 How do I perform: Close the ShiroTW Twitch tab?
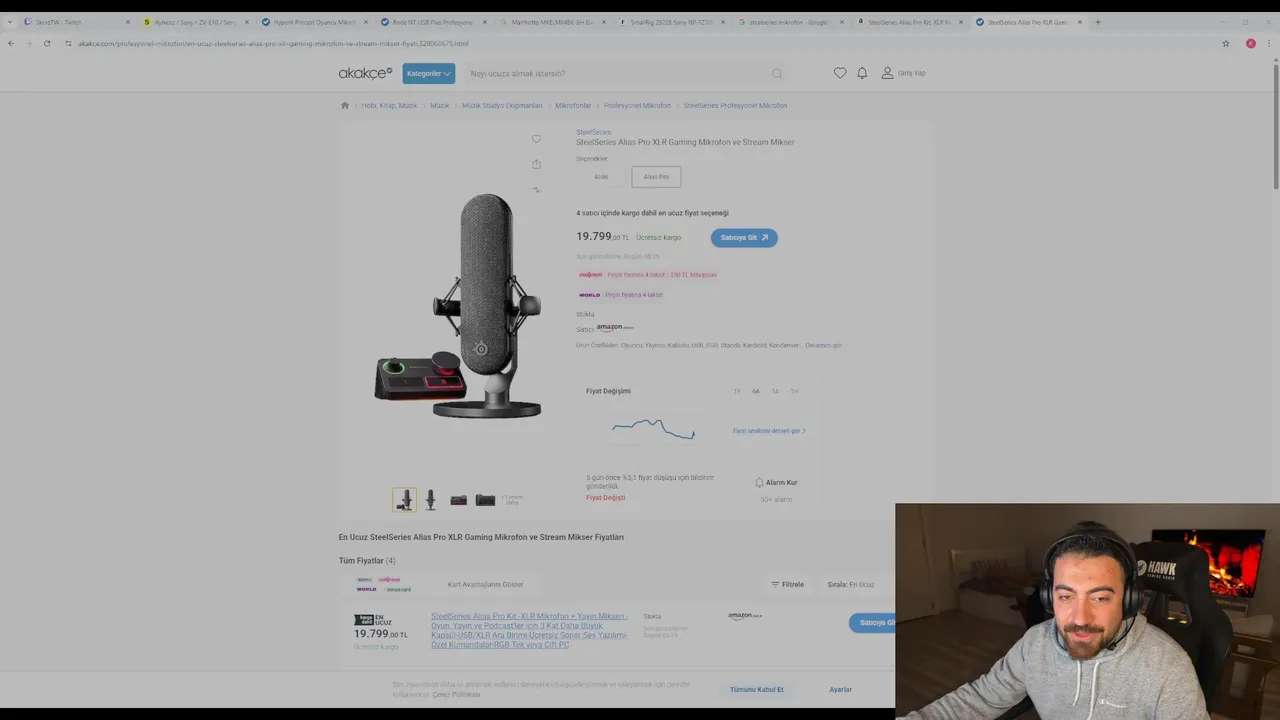tap(128, 22)
